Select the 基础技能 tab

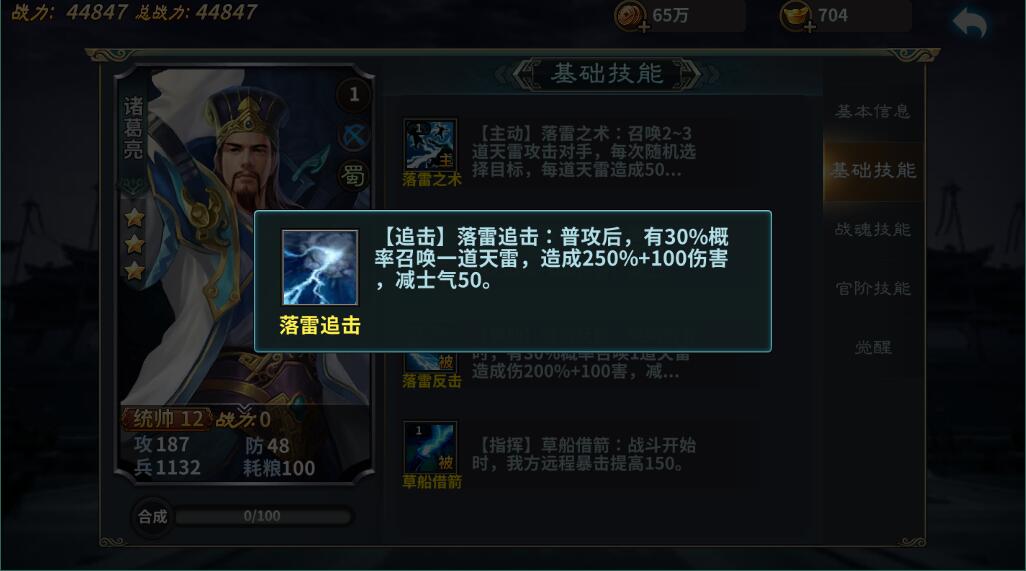point(872,170)
